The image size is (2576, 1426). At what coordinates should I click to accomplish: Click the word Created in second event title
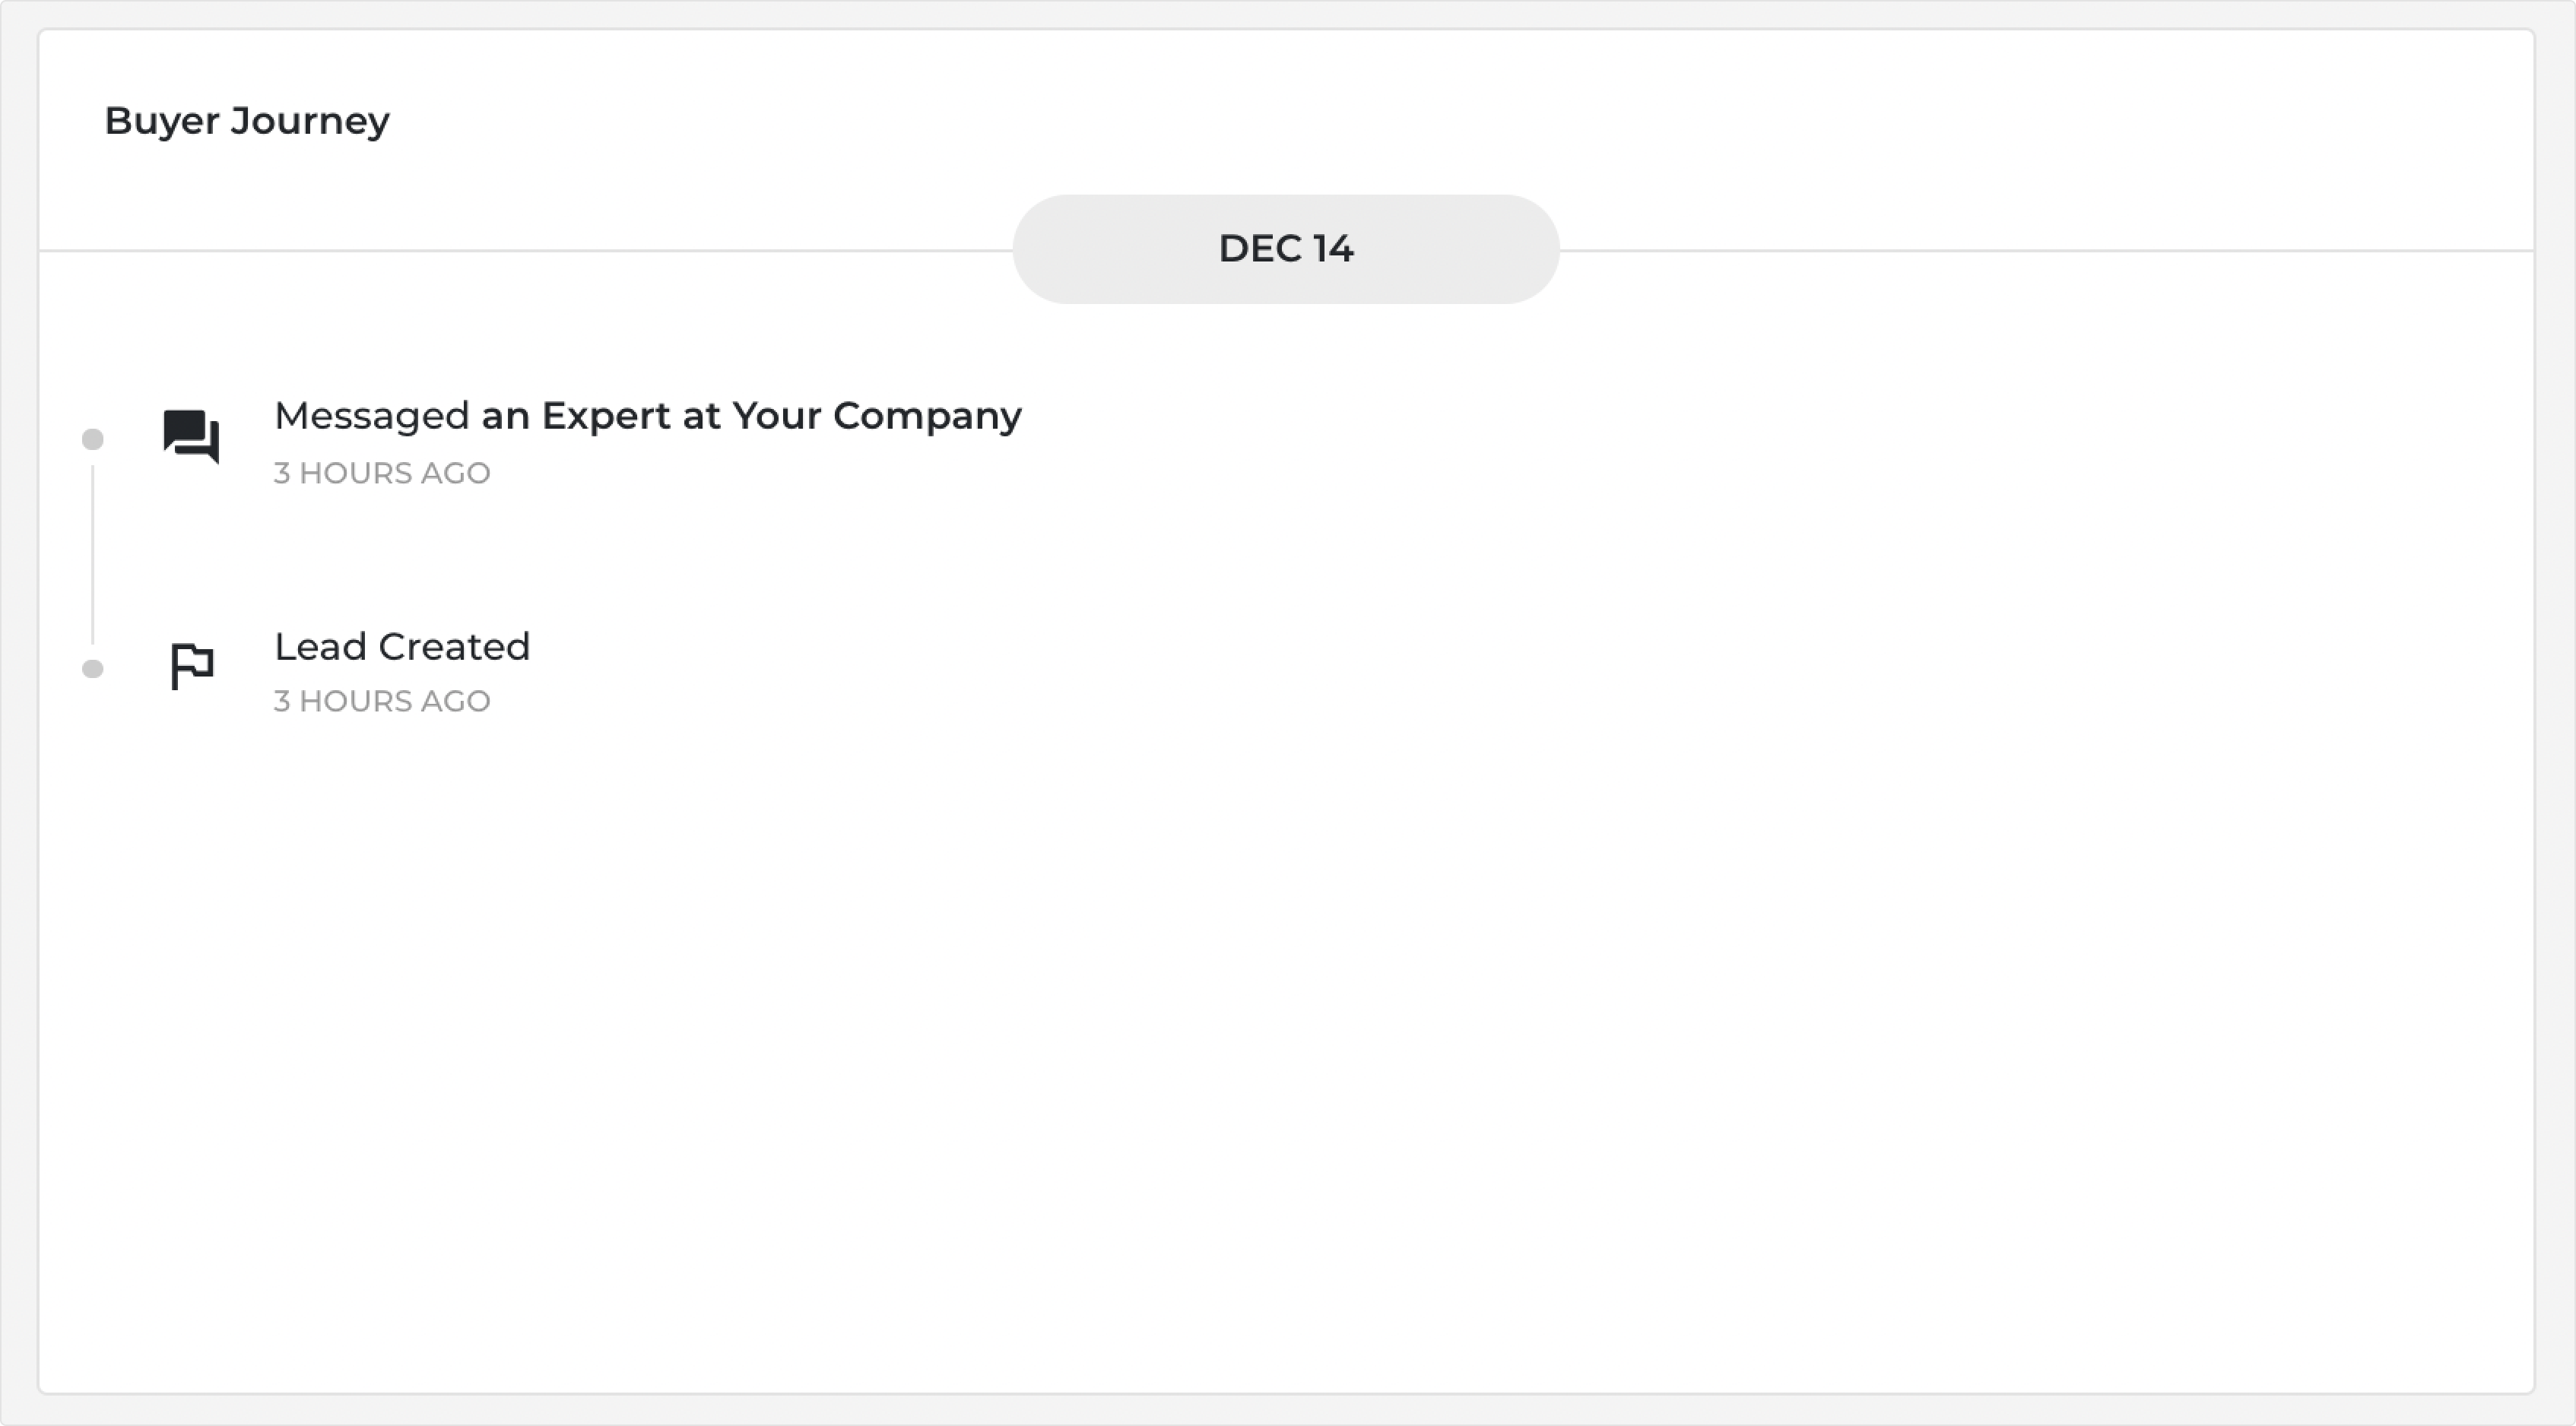coord(454,647)
